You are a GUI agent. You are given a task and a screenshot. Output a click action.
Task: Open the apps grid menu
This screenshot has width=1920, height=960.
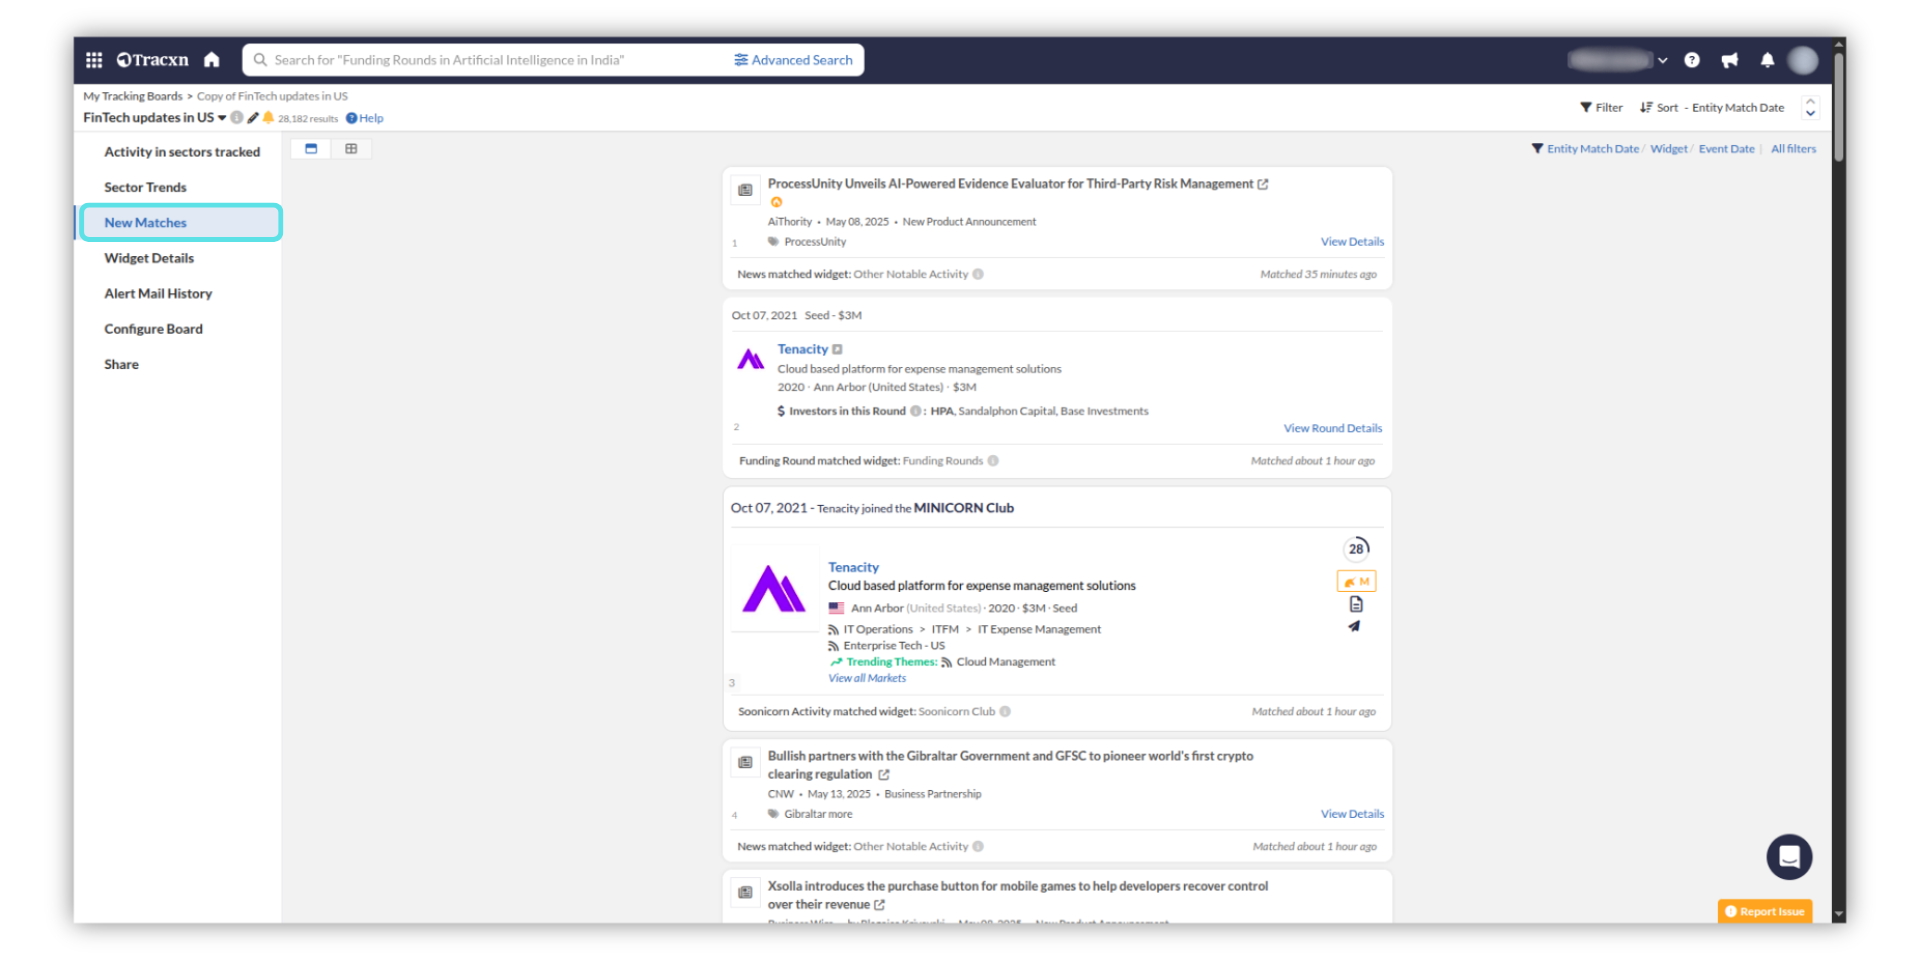(x=94, y=60)
